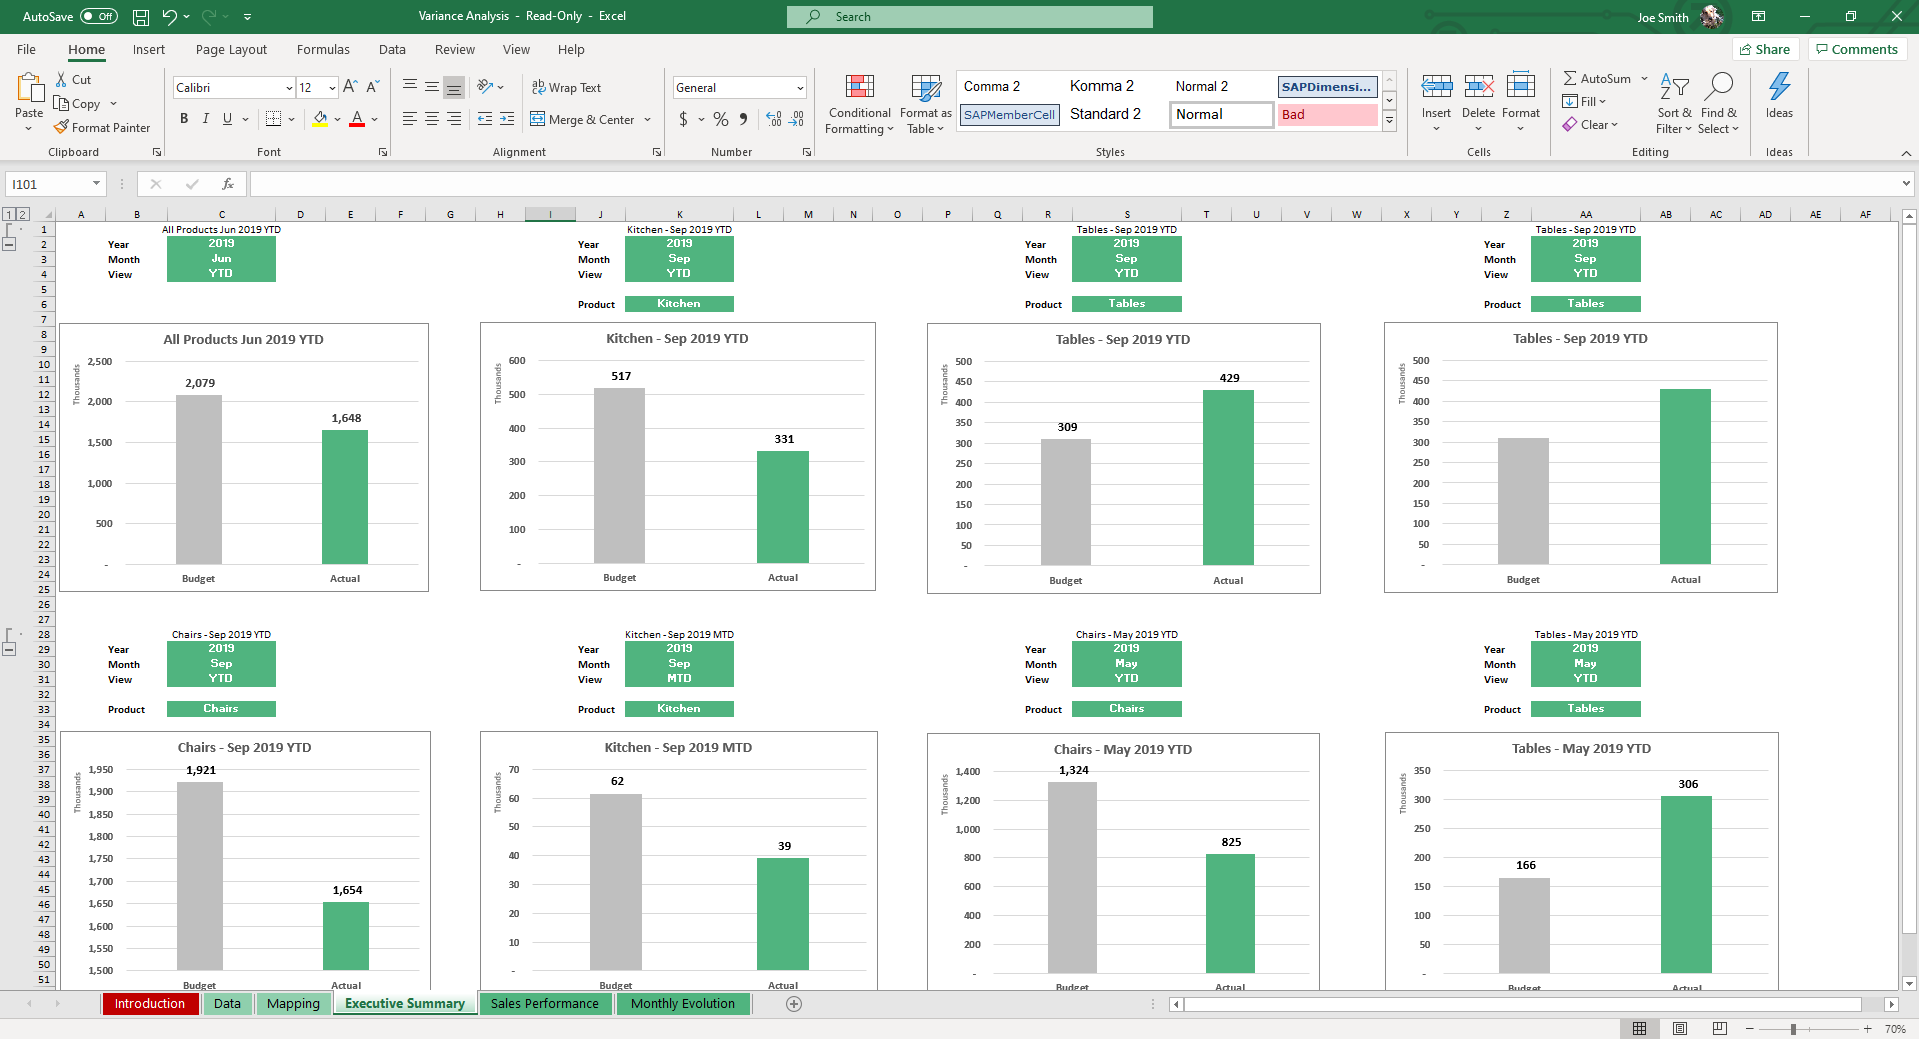The height and width of the screenshot is (1039, 1919).
Task: Click the Paste clipboard icon
Action: (x=29, y=88)
